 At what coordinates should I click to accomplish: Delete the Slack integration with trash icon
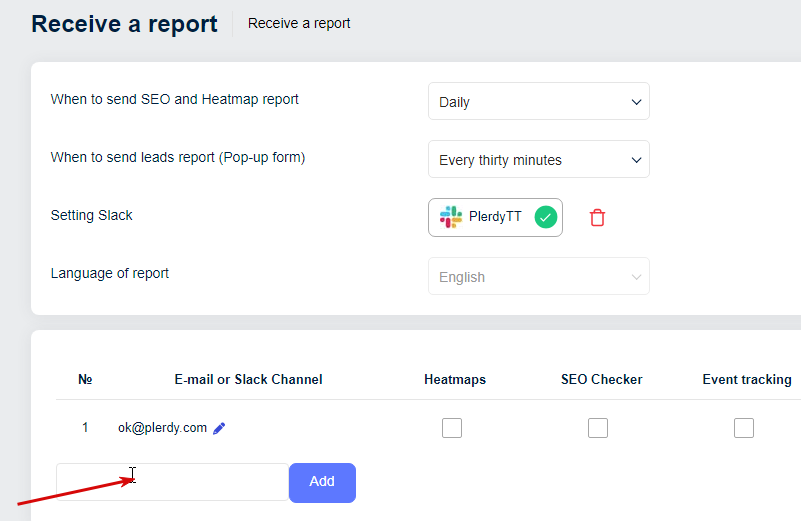(x=597, y=217)
